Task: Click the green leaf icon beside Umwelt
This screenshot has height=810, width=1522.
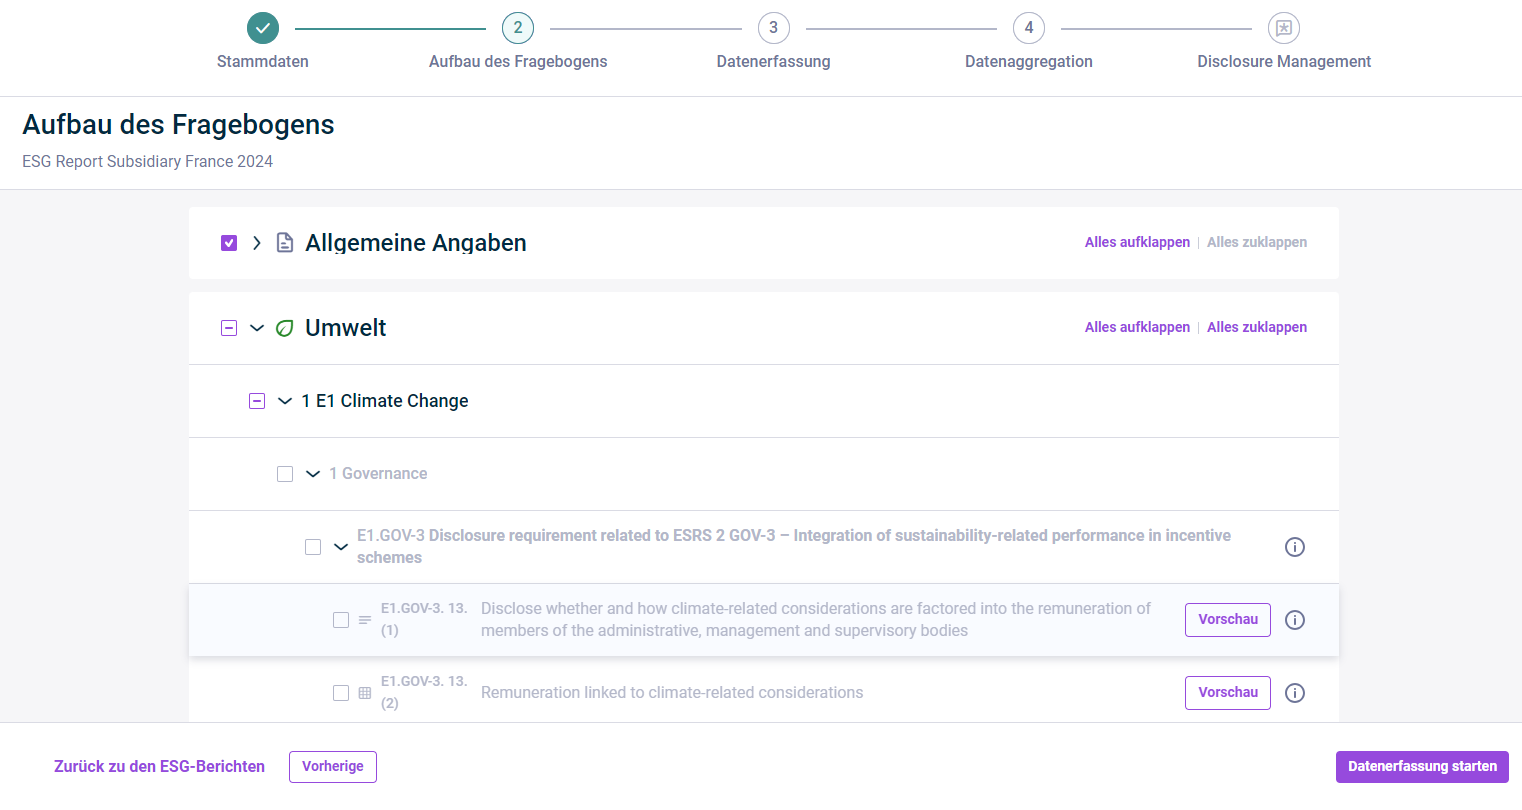Action: click(x=285, y=328)
